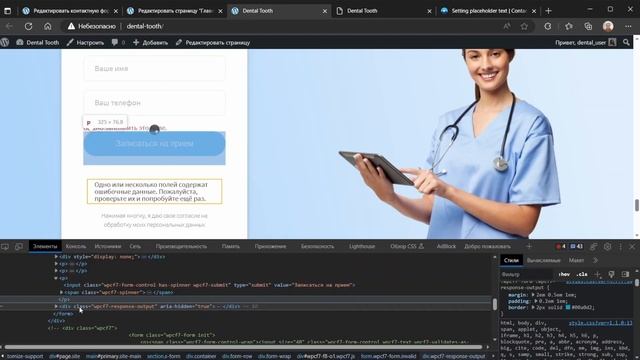Open Dental Tooth site menu in admin bar
The width and height of the screenshot is (640, 360).
point(38,42)
